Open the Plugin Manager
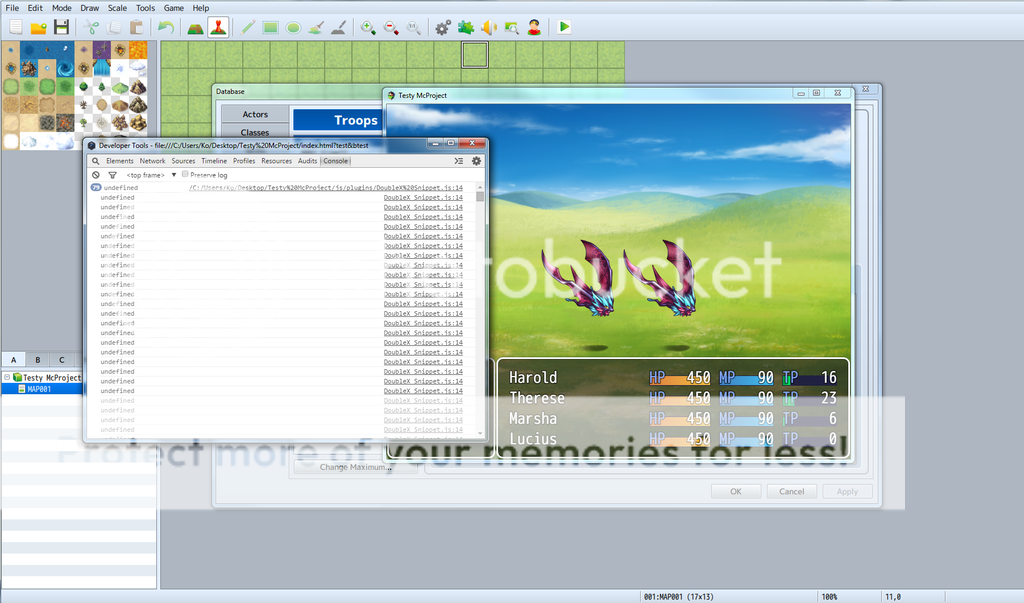1024x603 pixels. pos(465,27)
